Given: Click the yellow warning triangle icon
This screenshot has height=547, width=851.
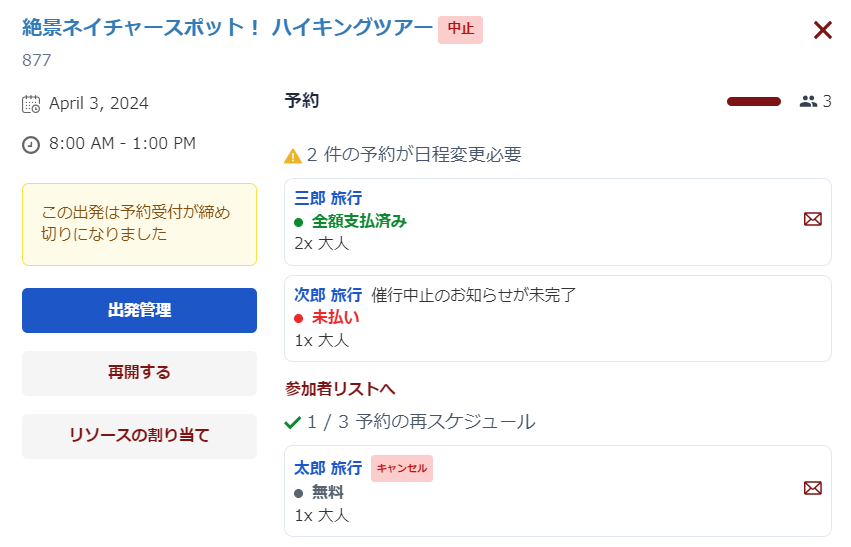Looking at the screenshot, I should [x=293, y=156].
